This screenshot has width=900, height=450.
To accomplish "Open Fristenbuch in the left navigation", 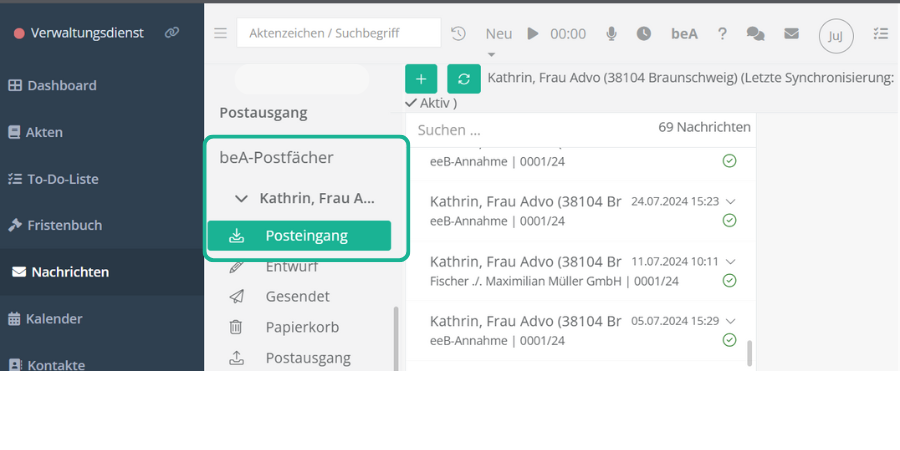I will coord(64,225).
